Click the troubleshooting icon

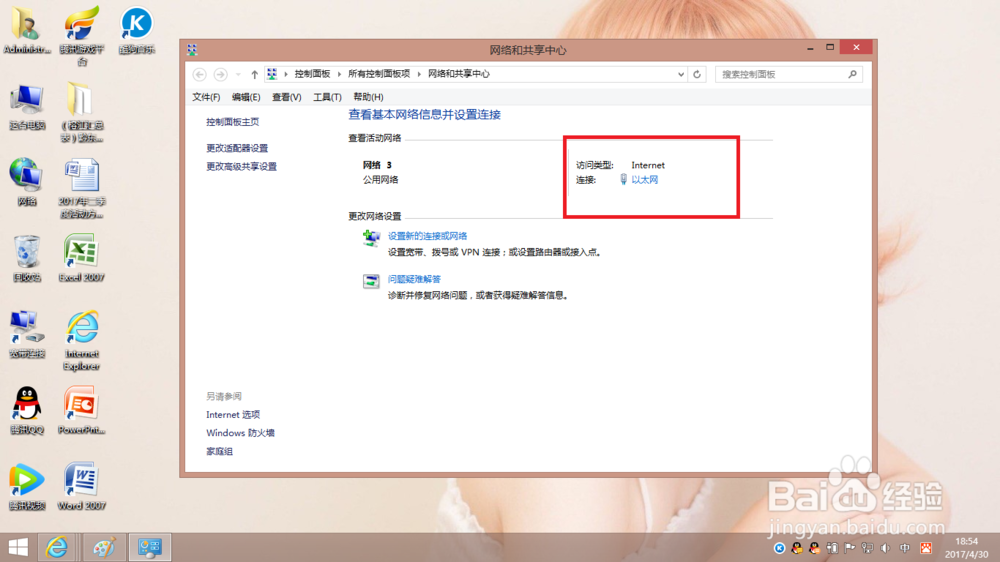tap(371, 281)
